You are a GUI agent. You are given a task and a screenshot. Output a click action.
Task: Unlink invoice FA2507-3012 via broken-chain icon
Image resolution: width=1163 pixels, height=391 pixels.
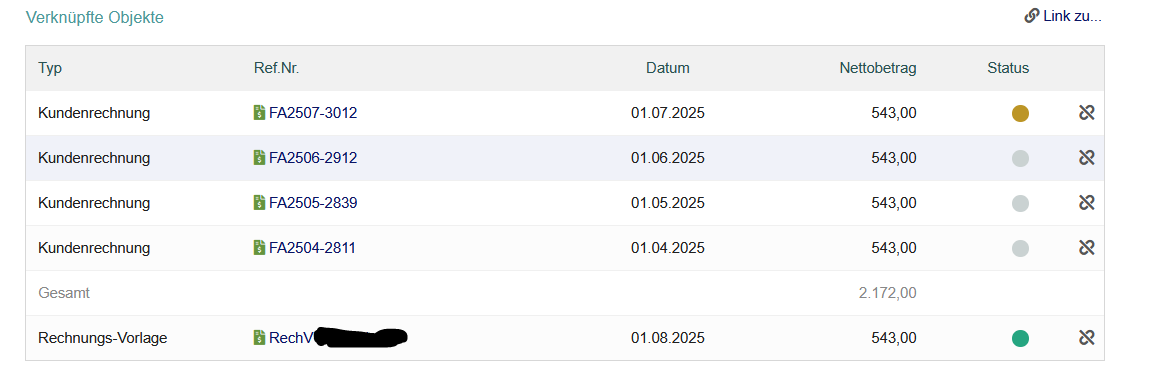(x=1087, y=113)
